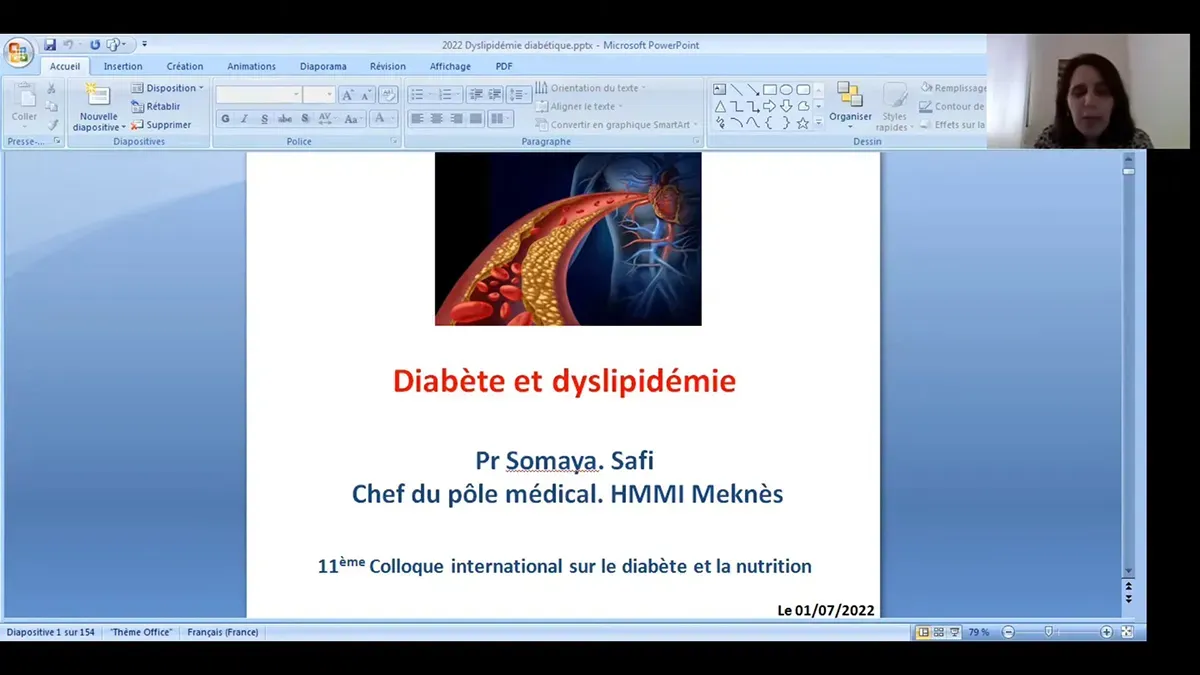Open the Insertion ribbon tab
Image resolution: width=1200 pixels, height=675 pixels.
click(123, 66)
